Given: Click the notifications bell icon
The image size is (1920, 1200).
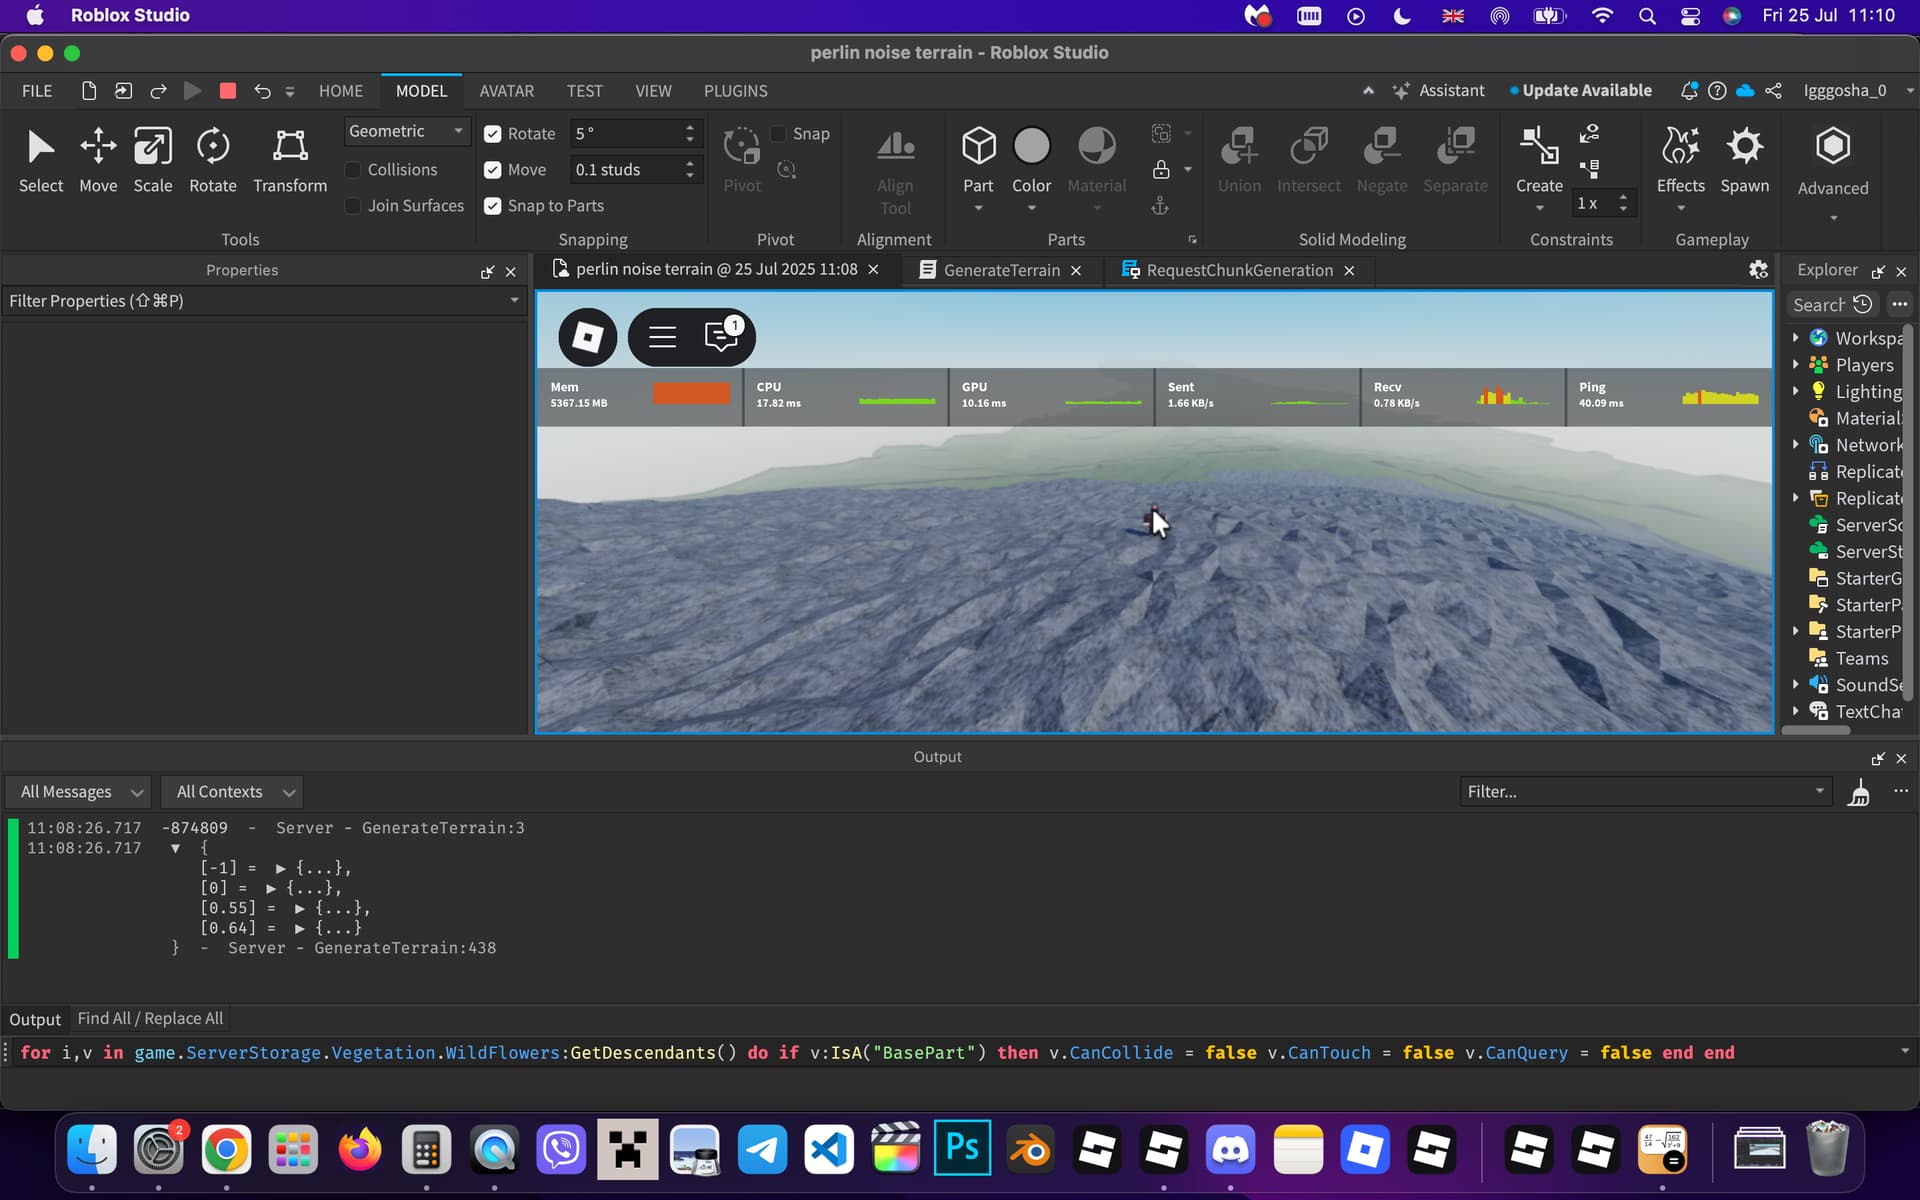Looking at the screenshot, I should pos(1689,90).
